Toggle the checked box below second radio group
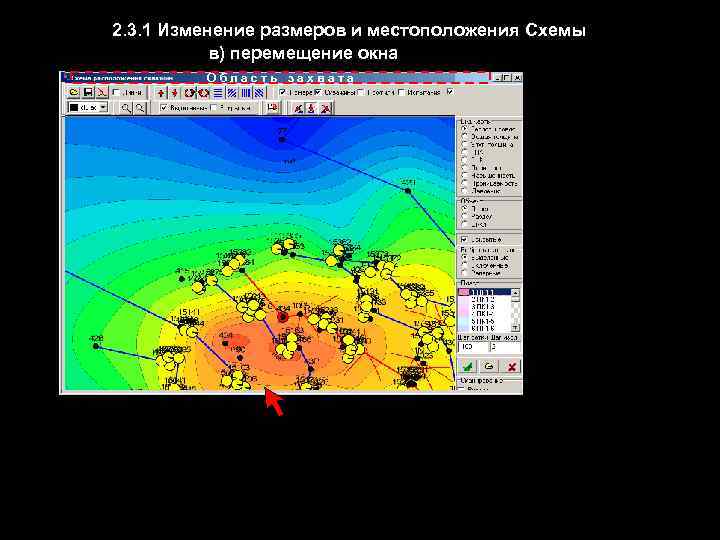 click(x=464, y=240)
